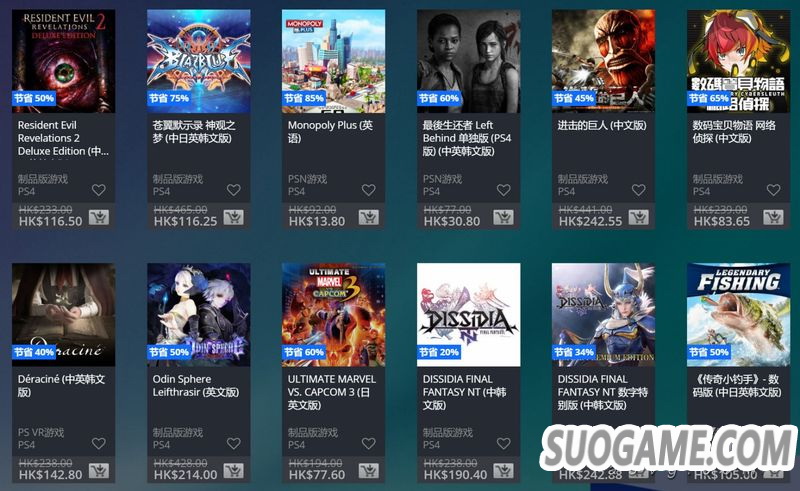Add HK$116.25 BlazBlue game to cart
This screenshot has height=491, width=800.
coord(234,217)
